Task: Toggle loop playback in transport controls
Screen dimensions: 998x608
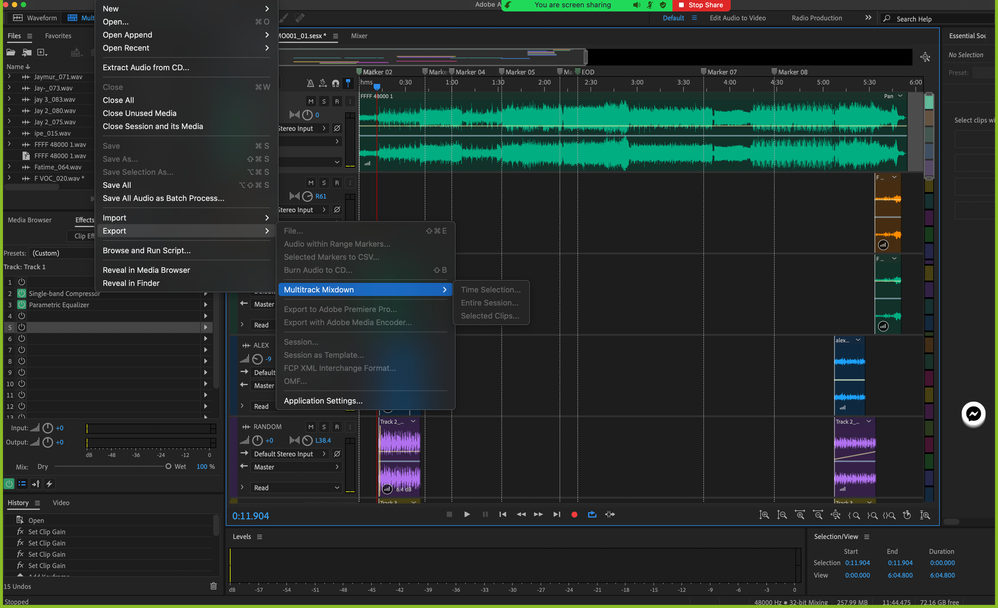Action: pos(592,514)
